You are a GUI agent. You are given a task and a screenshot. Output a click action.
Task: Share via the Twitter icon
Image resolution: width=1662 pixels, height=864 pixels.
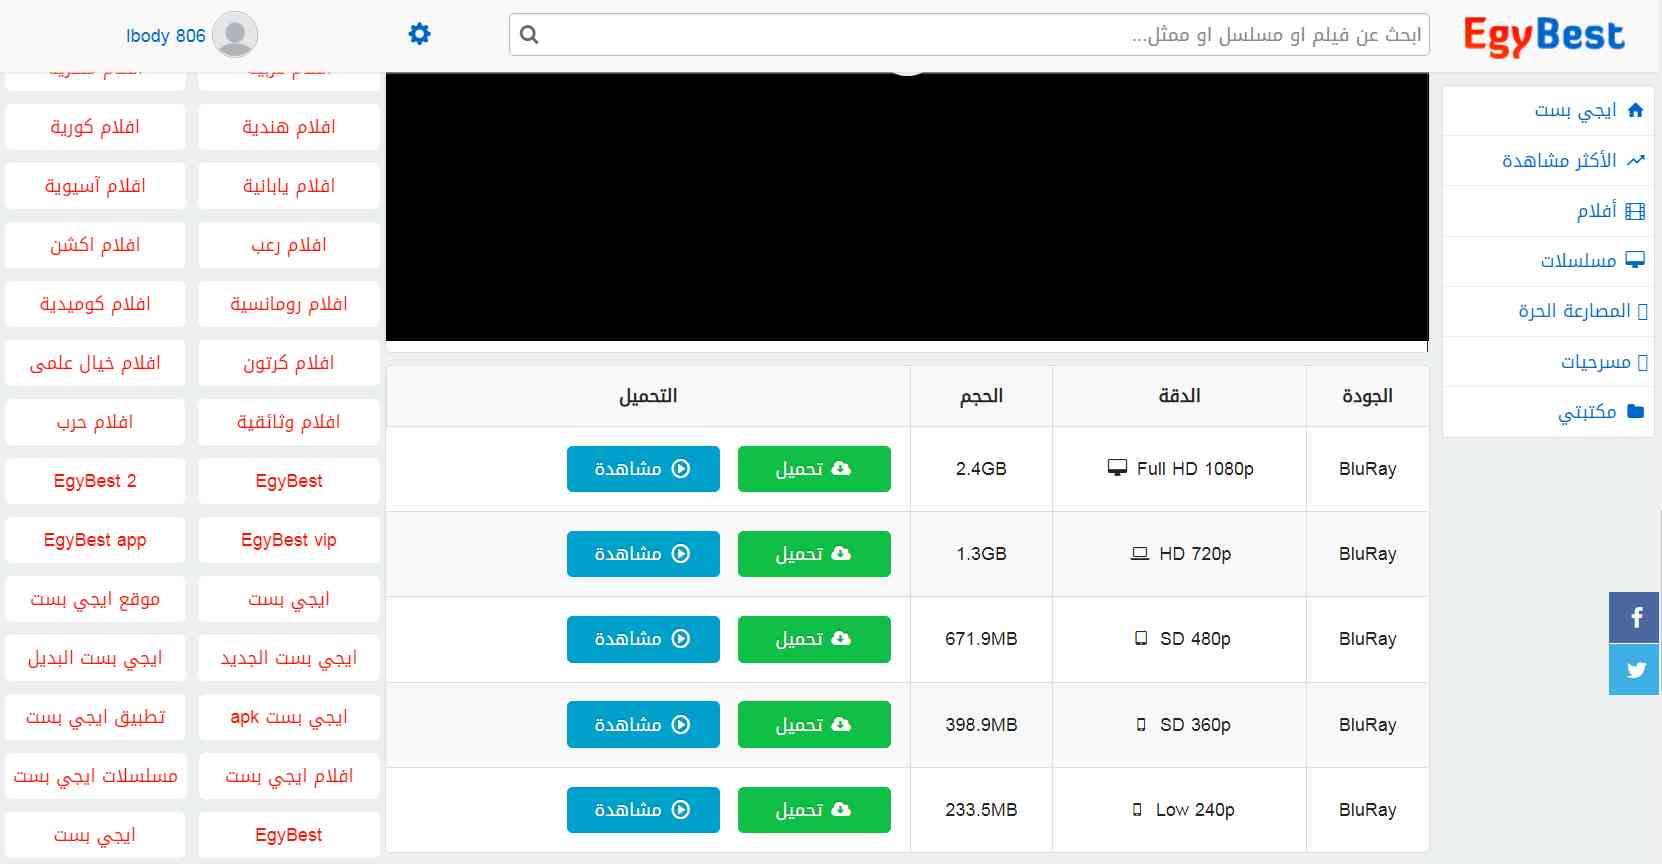point(1635,670)
